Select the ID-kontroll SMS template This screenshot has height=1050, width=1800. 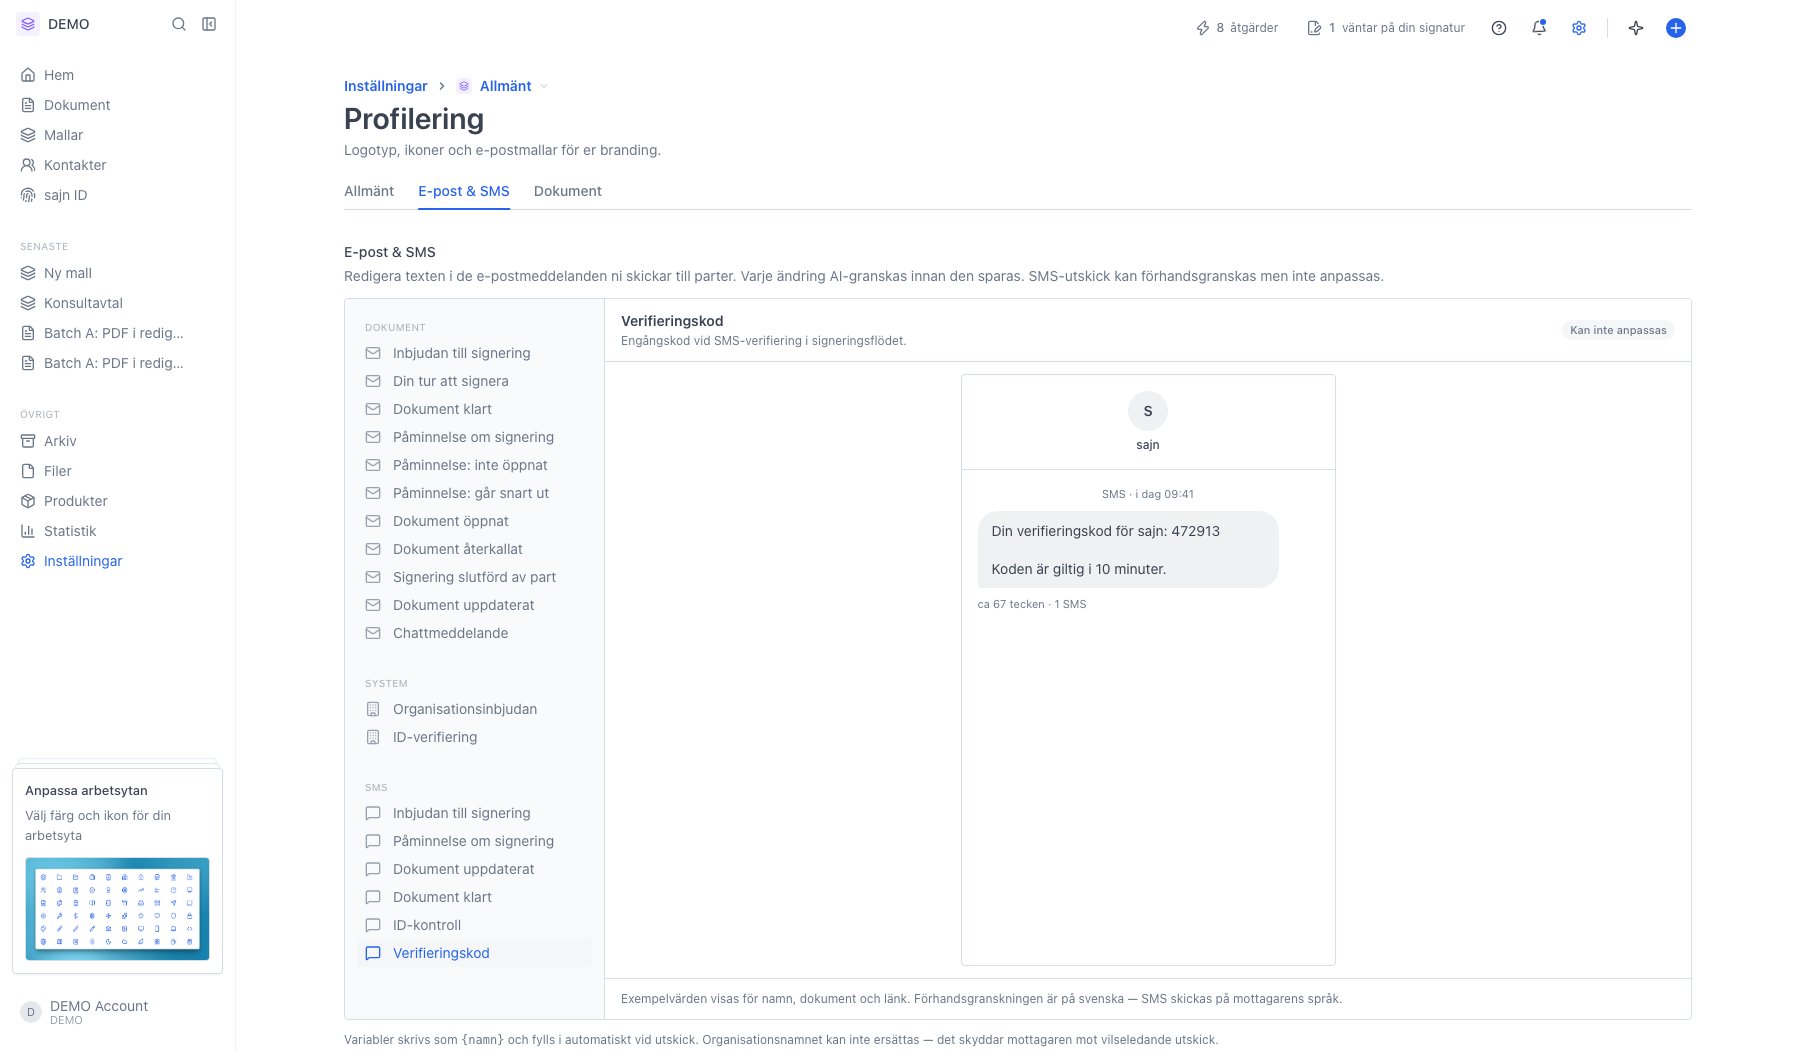(x=474, y=925)
